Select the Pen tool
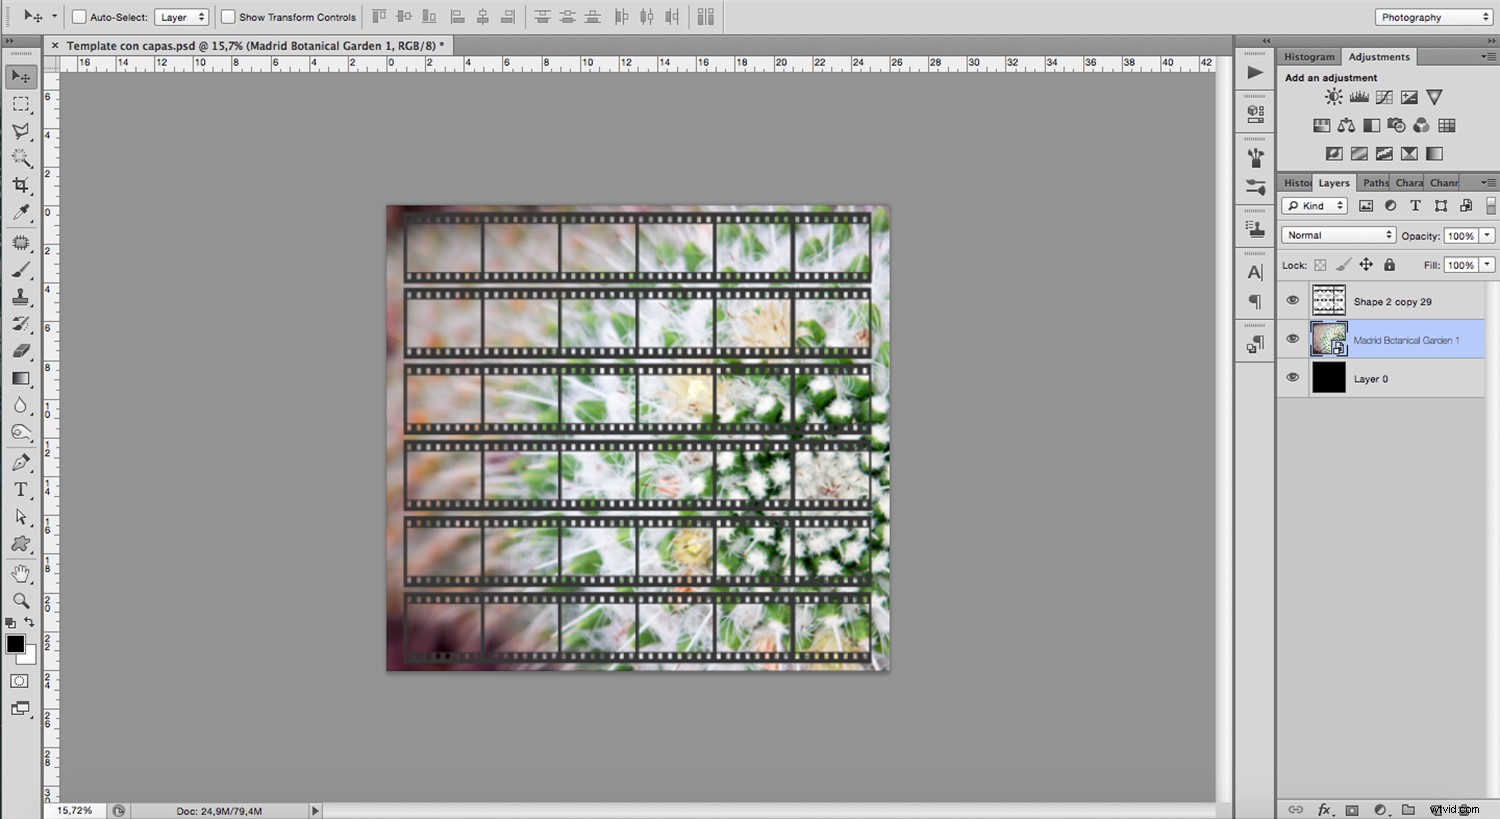The image size is (1500, 819). 20,462
